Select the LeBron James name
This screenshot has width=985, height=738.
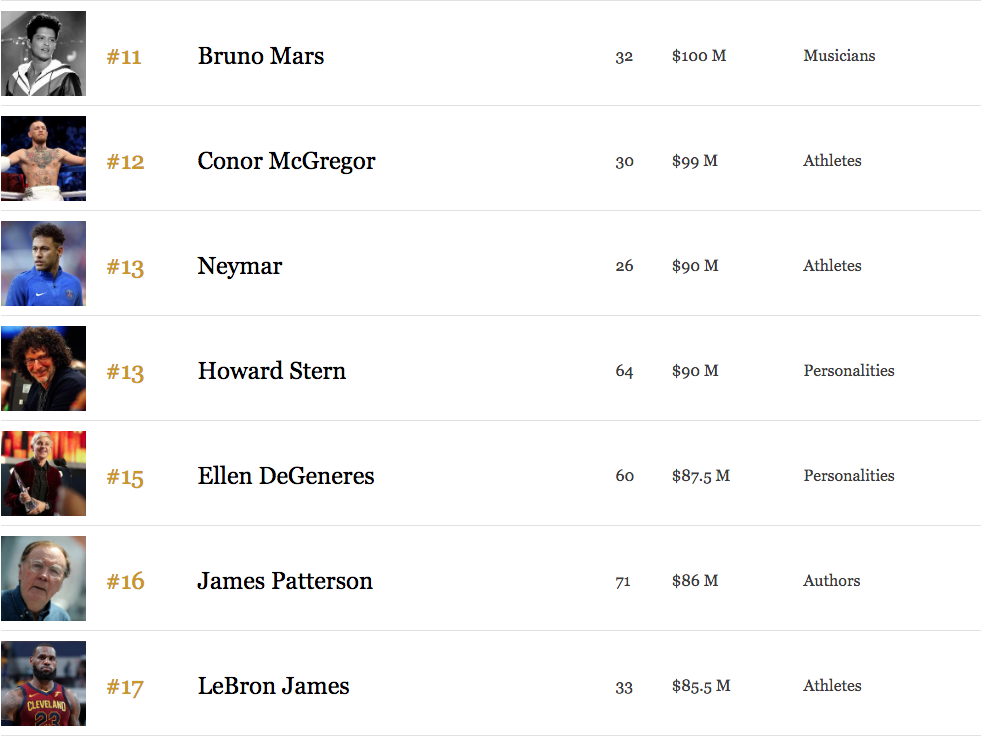pyautogui.click(x=273, y=686)
